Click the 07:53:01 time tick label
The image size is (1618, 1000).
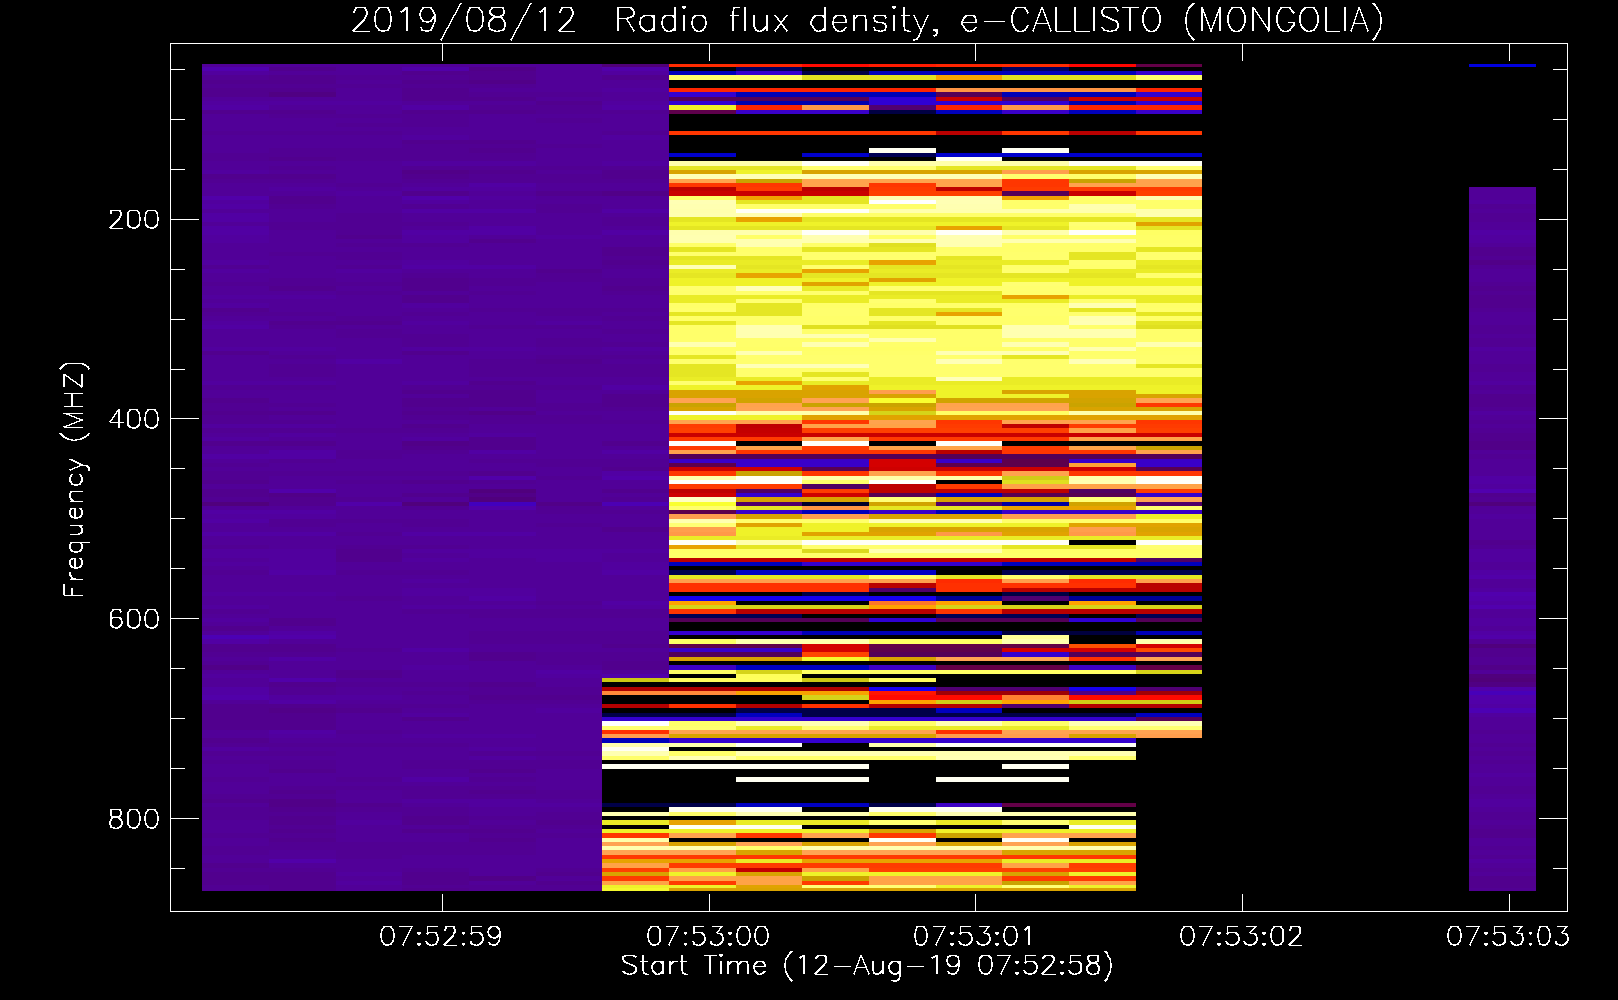pos(974,937)
